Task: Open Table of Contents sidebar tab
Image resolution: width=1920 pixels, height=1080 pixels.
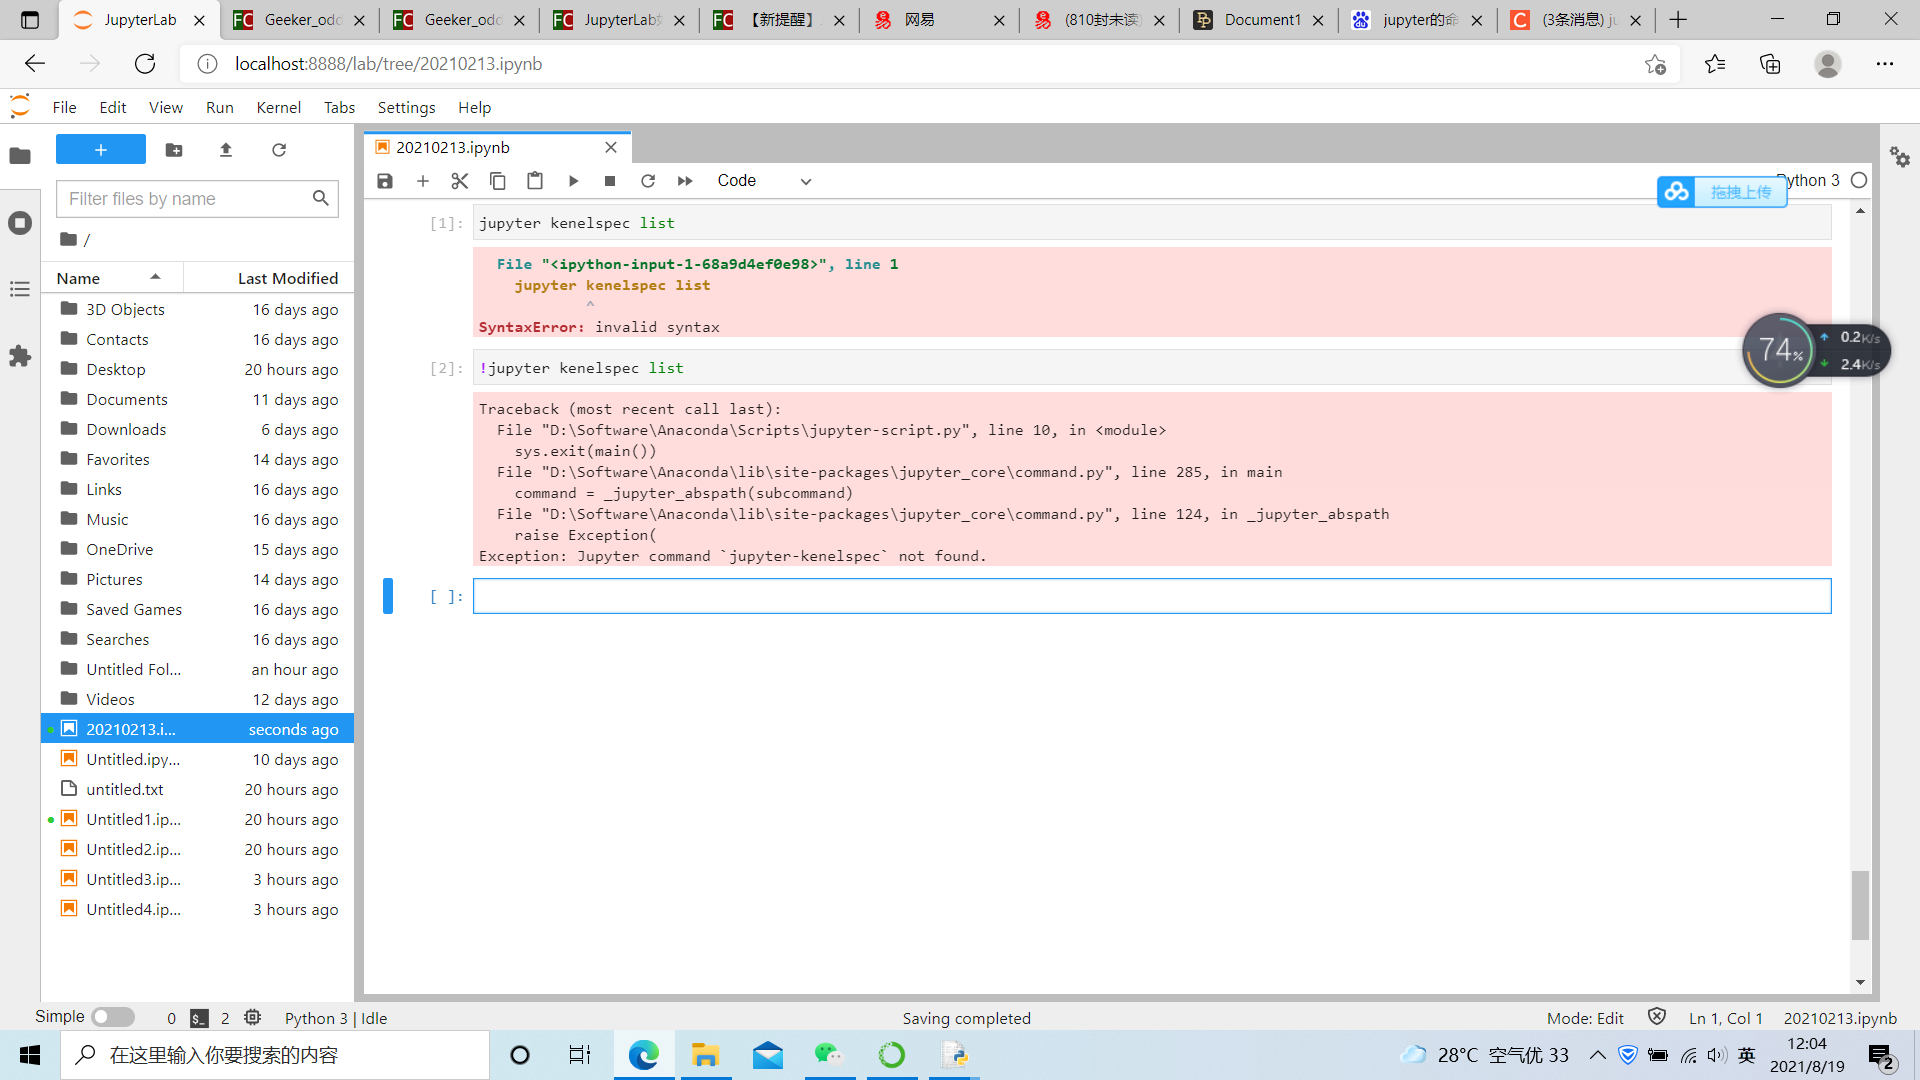Action: [x=20, y=290]
